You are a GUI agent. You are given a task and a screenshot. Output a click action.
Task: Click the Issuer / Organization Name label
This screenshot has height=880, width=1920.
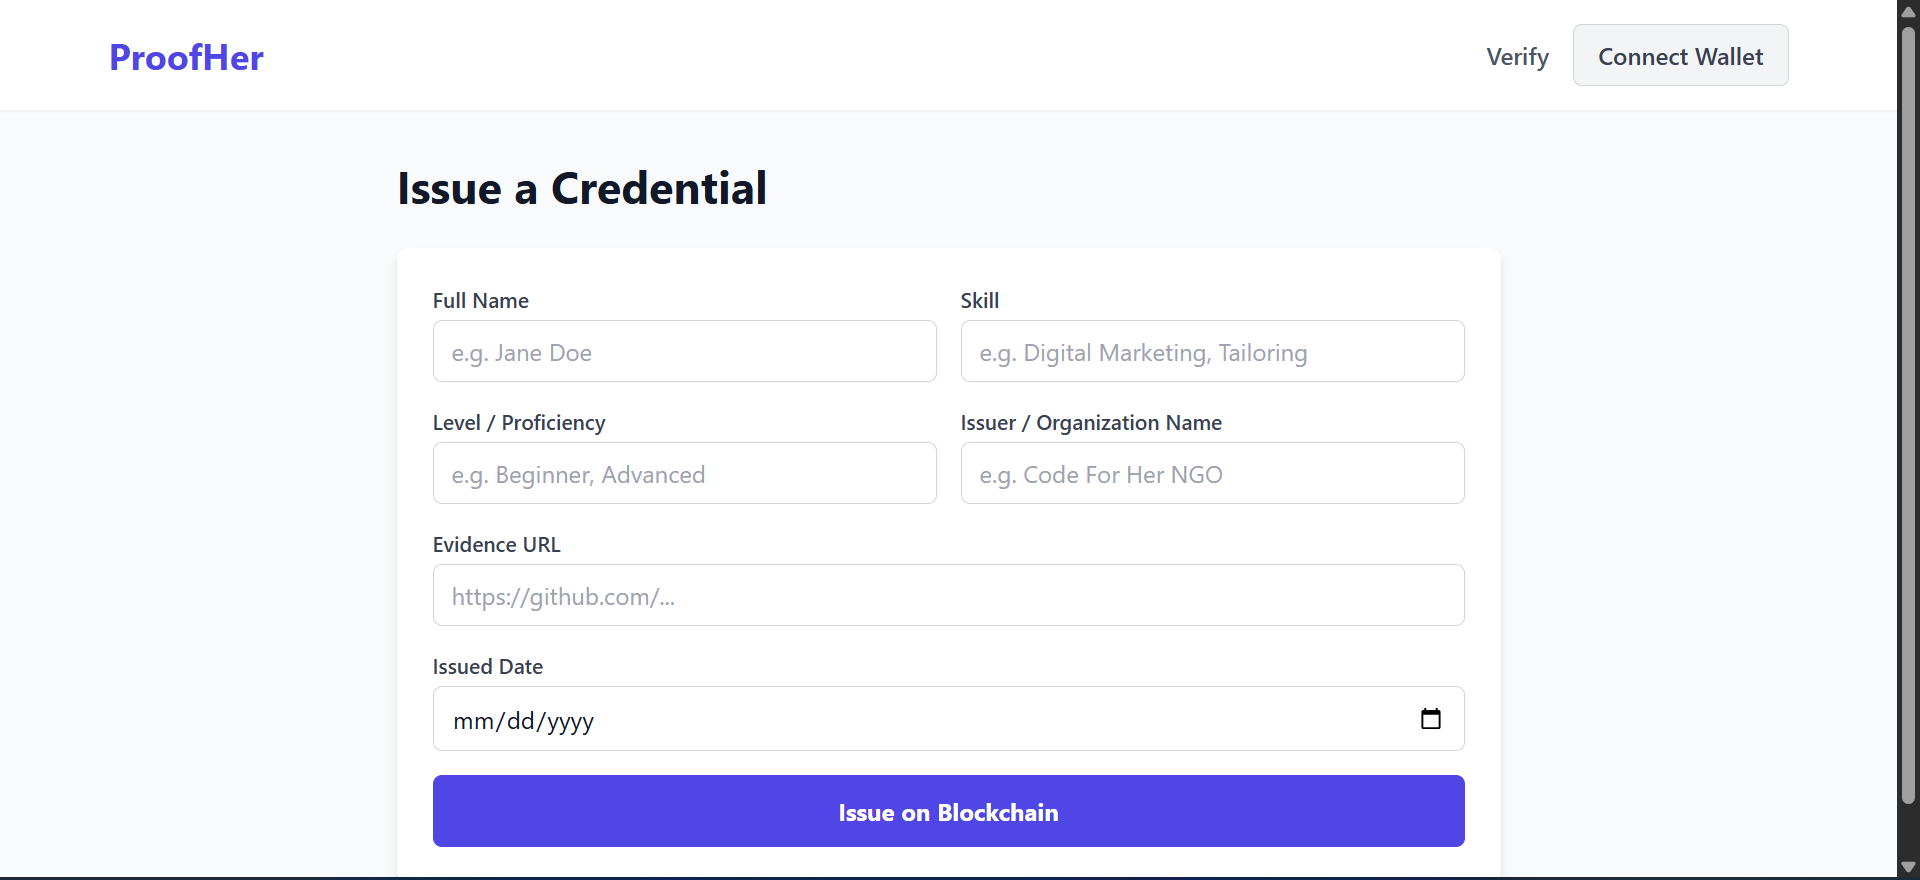click(x=1091, y=423)
